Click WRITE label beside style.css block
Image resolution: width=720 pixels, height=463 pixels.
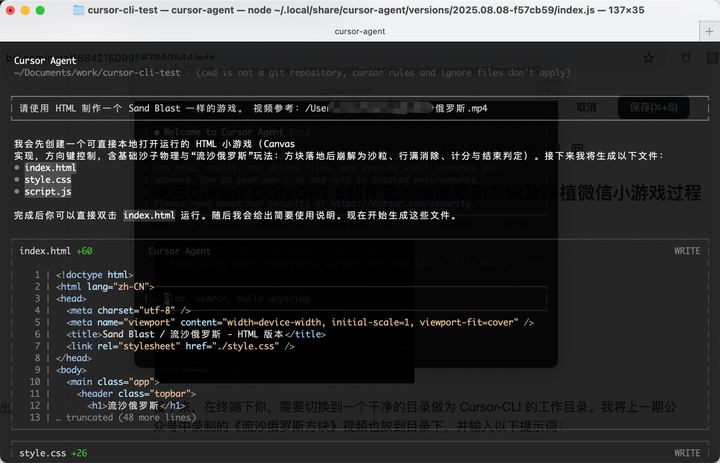click(x=687, y=453)
